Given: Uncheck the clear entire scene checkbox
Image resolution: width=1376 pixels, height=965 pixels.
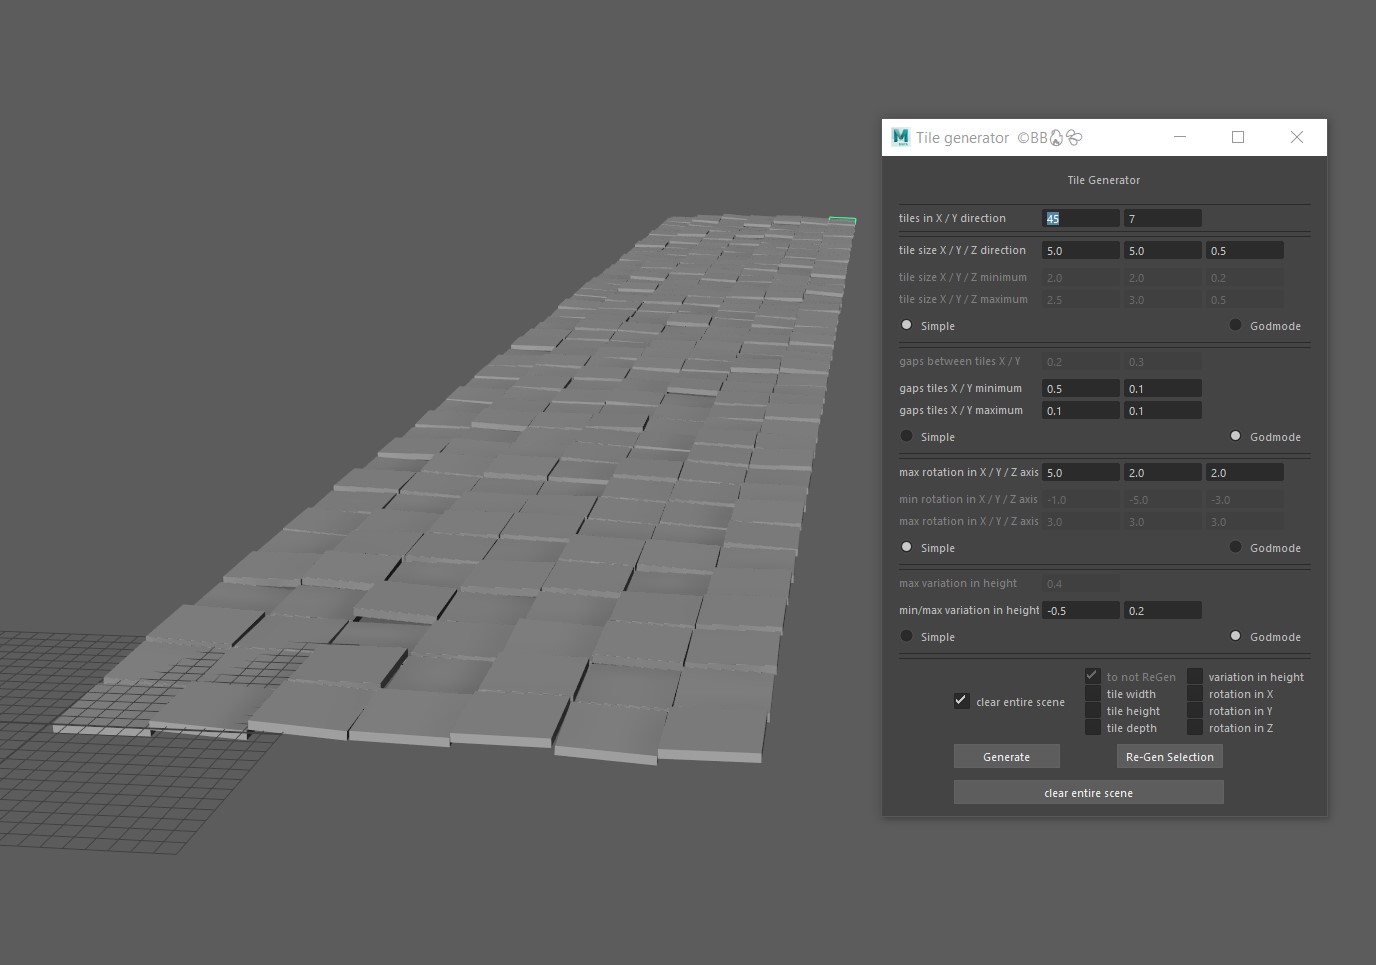Looking at the screenshot, I should pyautogui.click(x=961, y=701).
